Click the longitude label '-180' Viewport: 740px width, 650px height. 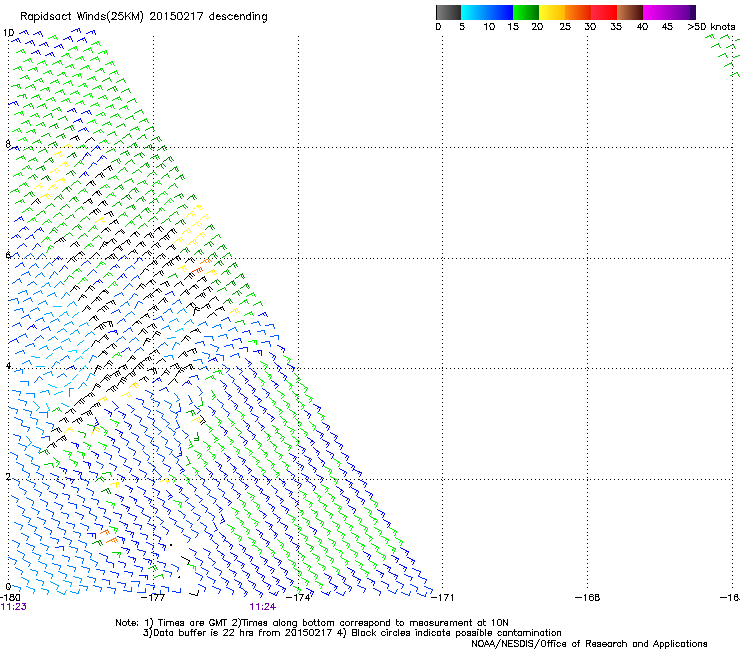click(x=10, y=598)
